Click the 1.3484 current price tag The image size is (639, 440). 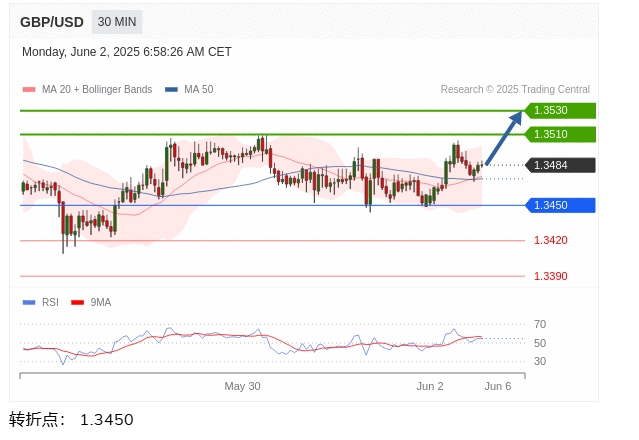(560, 165)
